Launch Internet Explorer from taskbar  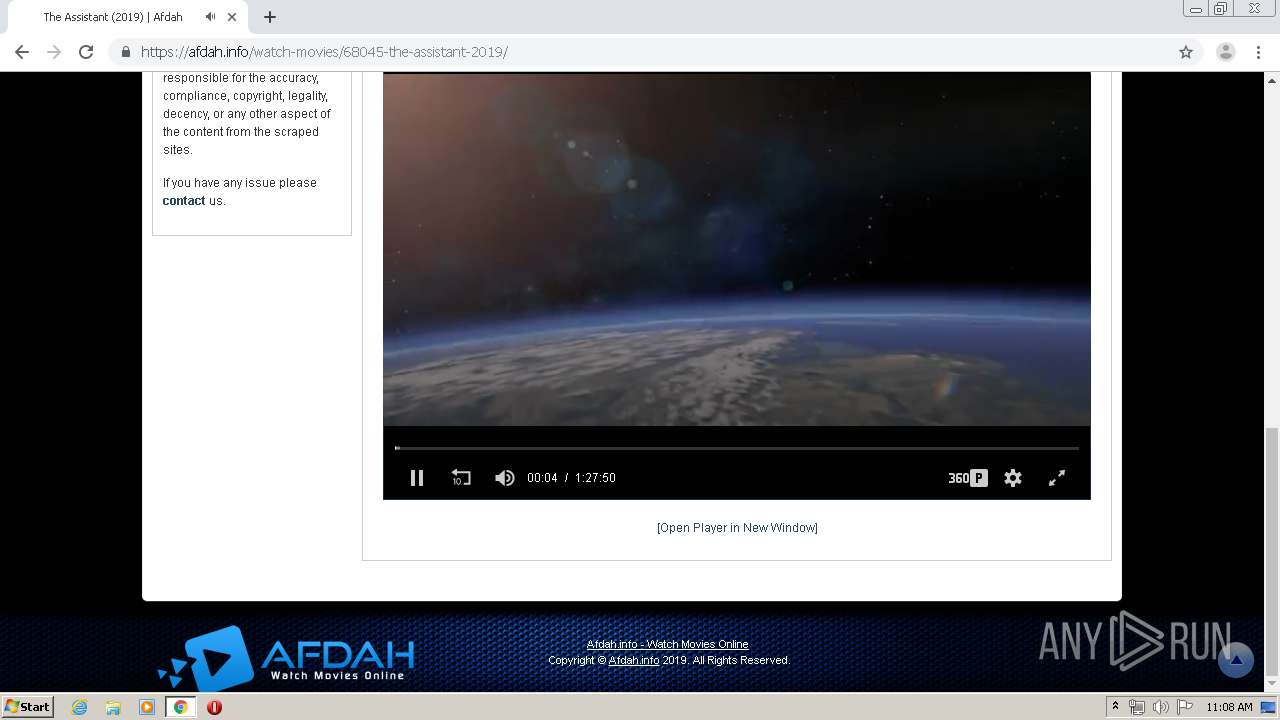click(80, 707)
